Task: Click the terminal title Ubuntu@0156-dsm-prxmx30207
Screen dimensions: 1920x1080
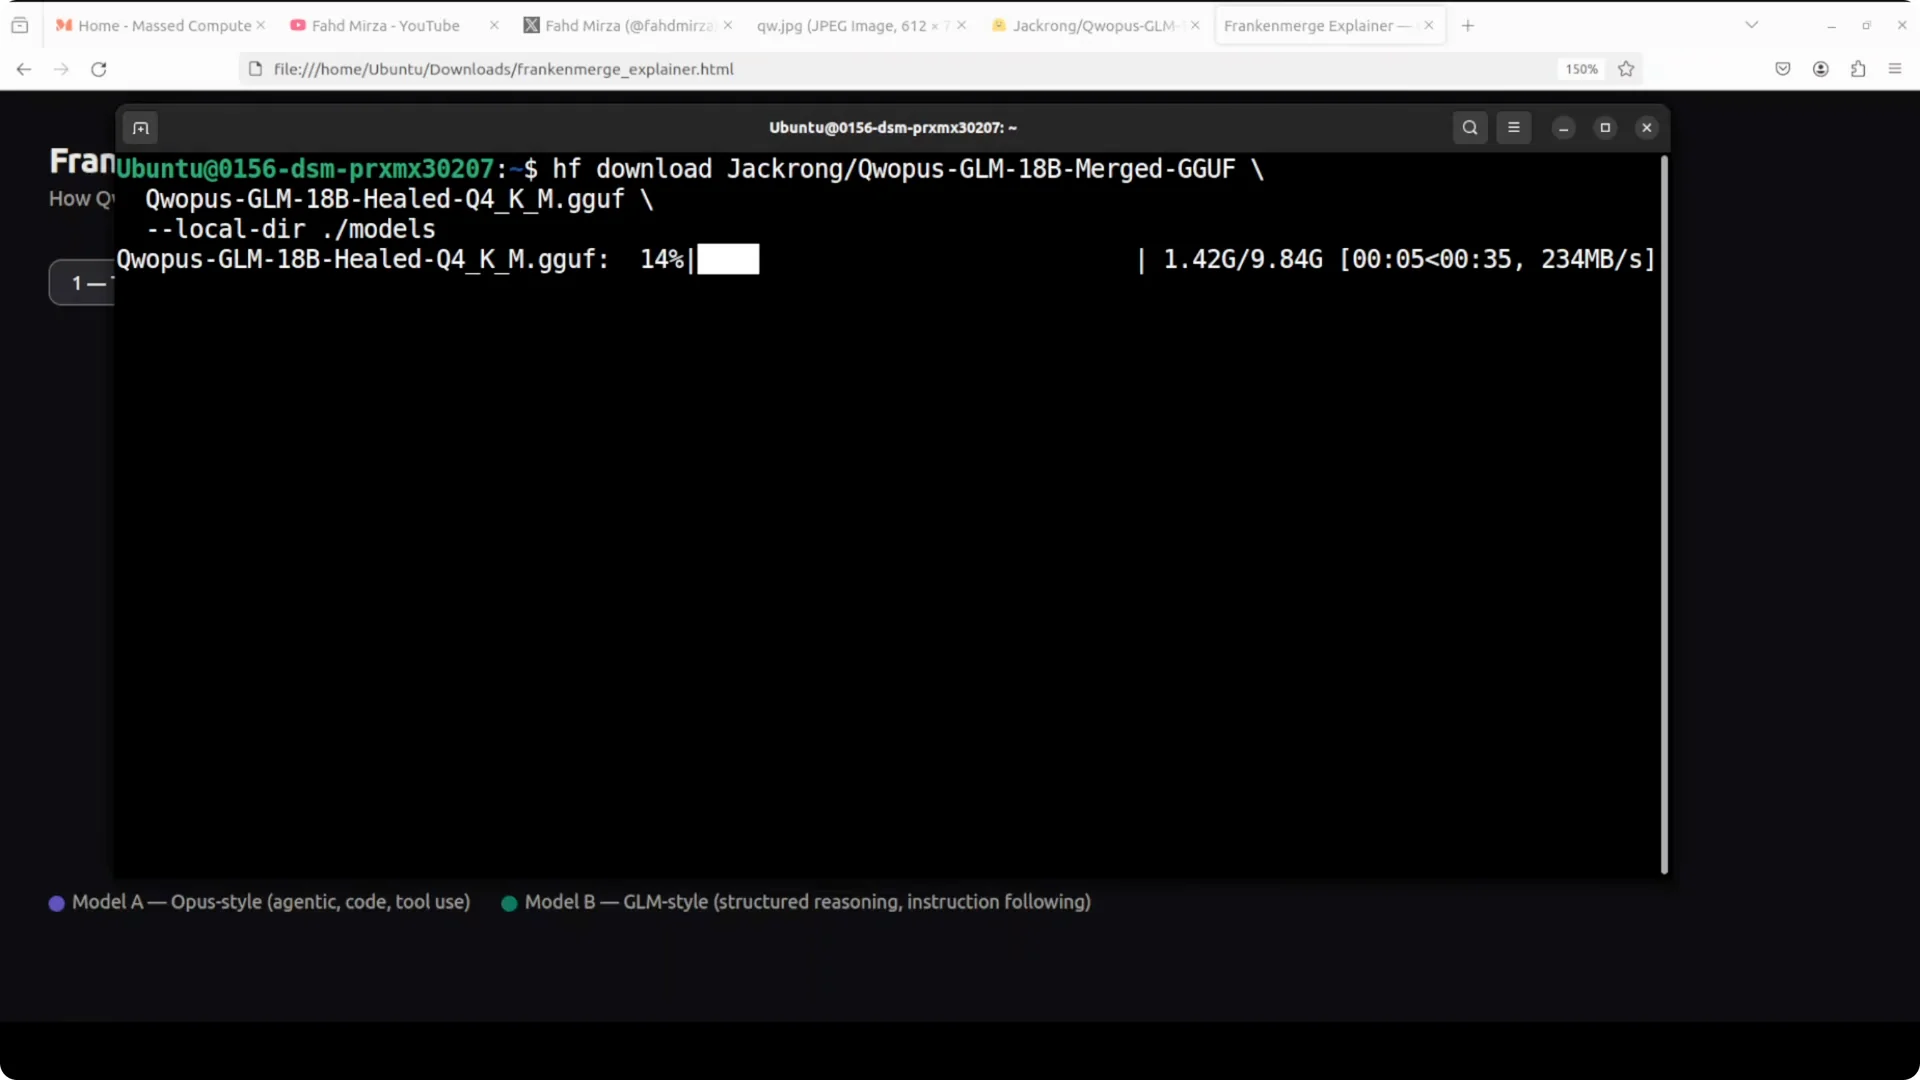Action: tap(893, 128)
